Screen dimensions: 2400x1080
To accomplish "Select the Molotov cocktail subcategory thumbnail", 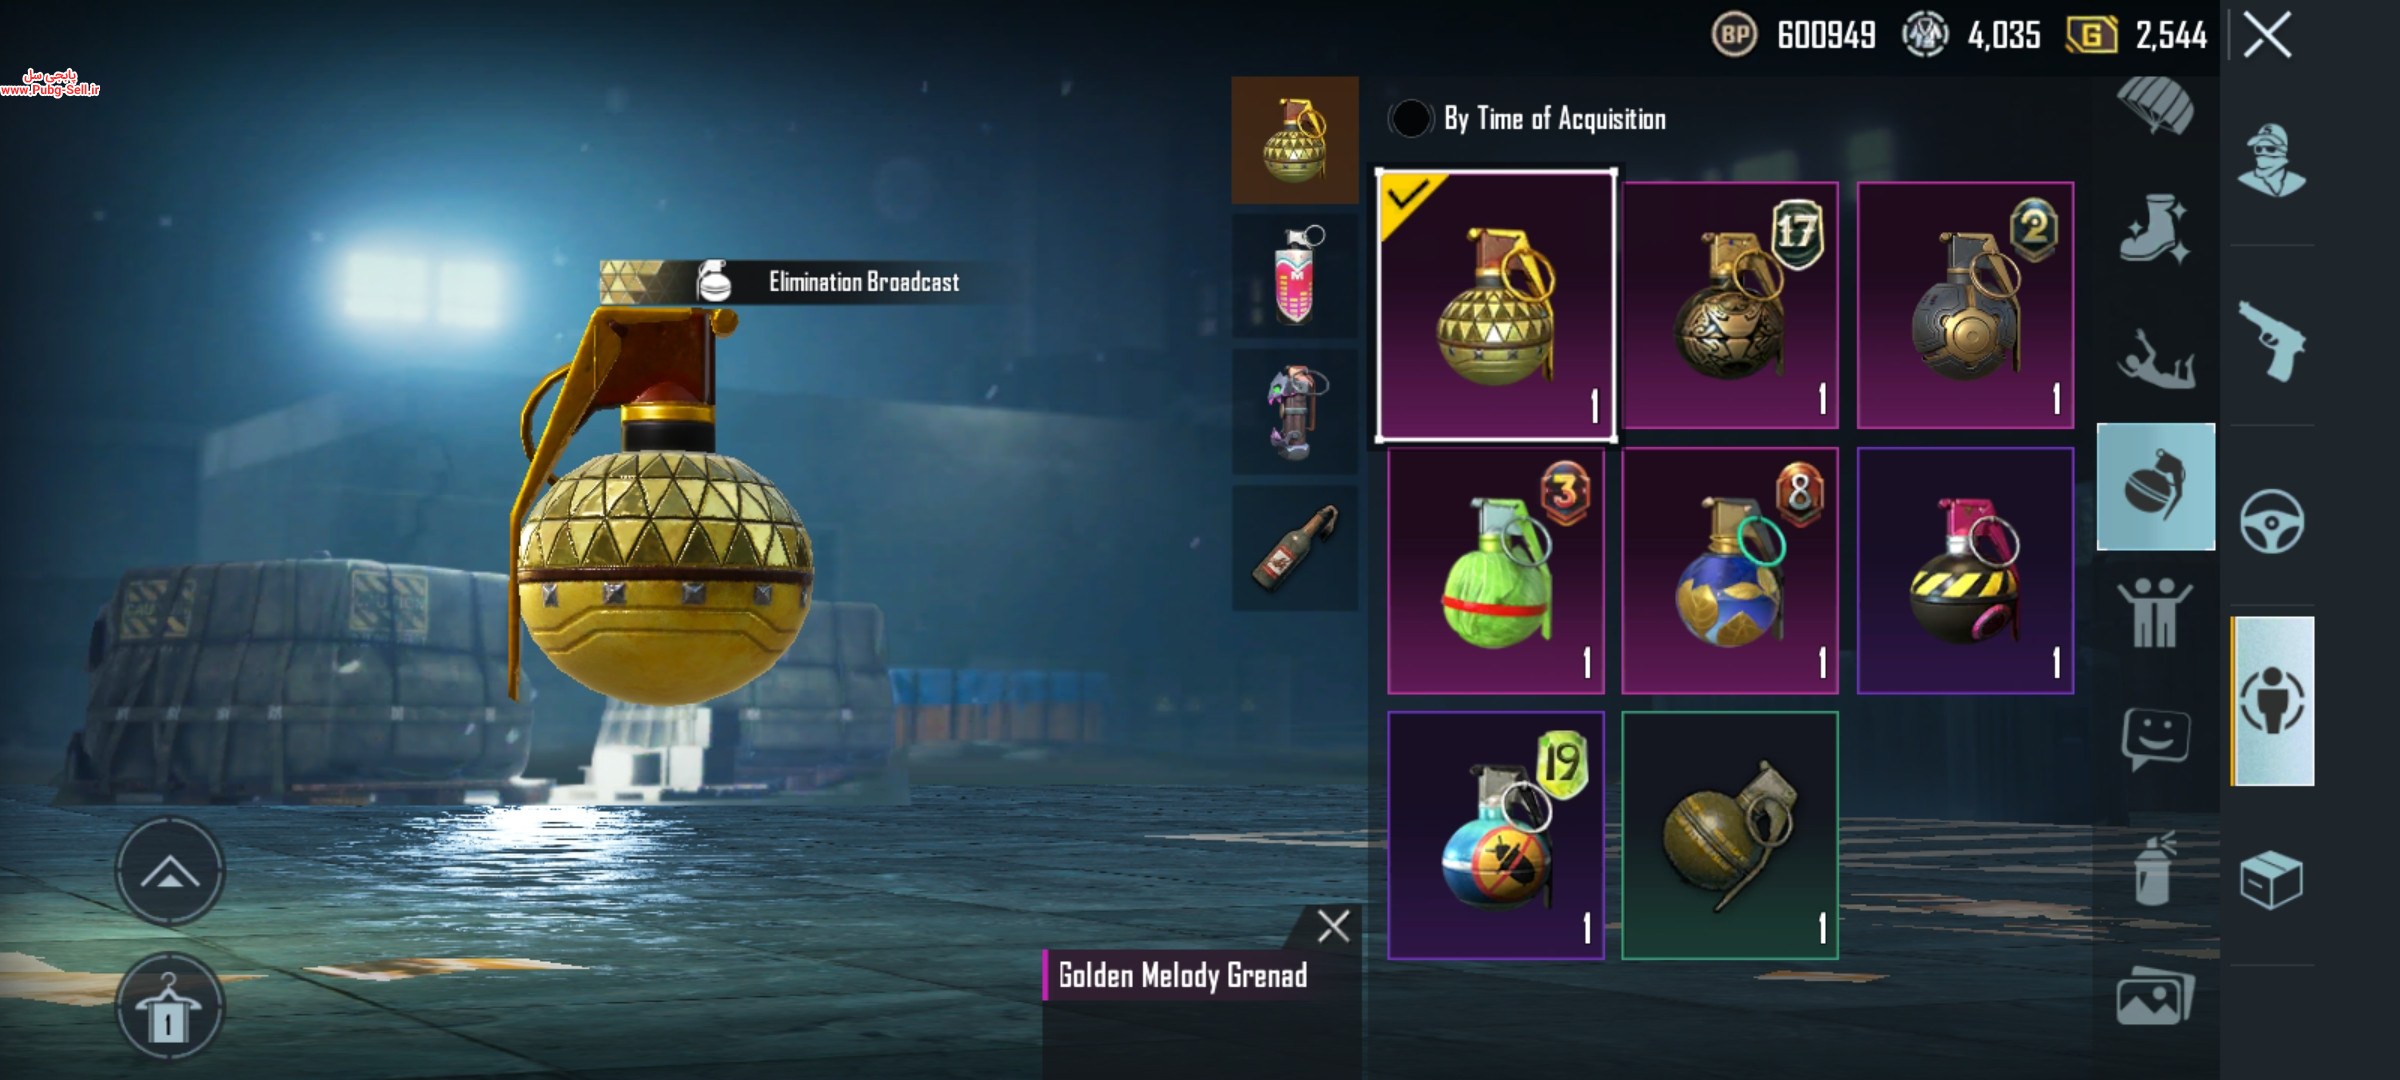I will coord(1295,548).
